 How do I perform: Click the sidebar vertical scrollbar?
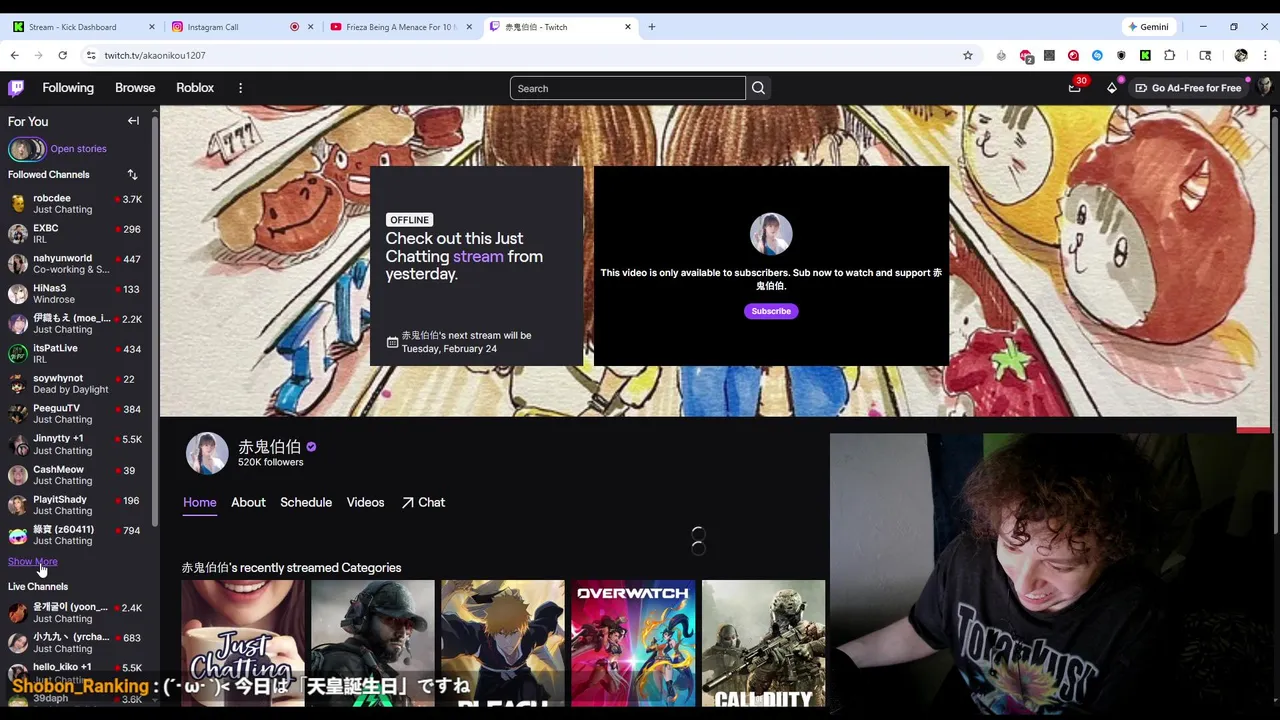[x=154, y=320]
